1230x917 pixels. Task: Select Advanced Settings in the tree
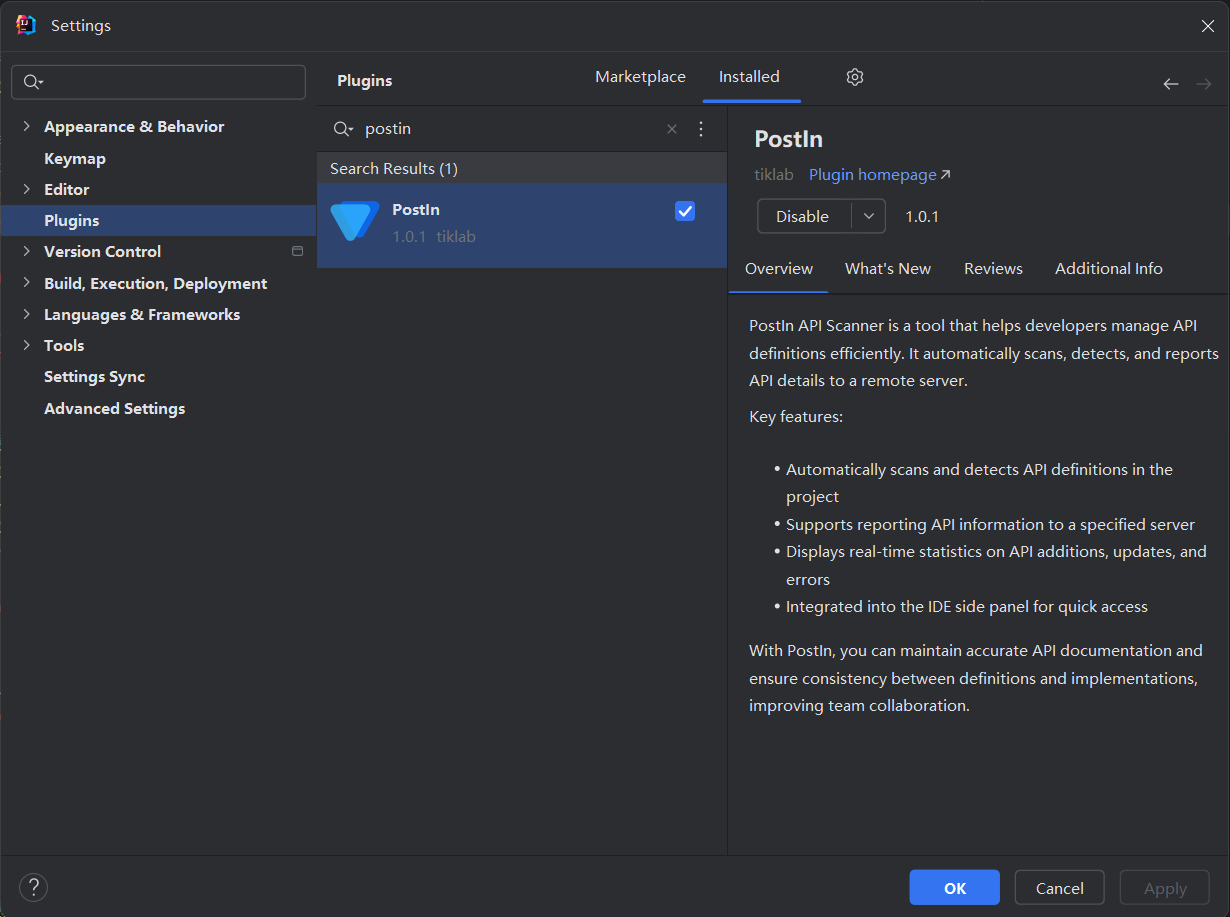click(115, 408)
